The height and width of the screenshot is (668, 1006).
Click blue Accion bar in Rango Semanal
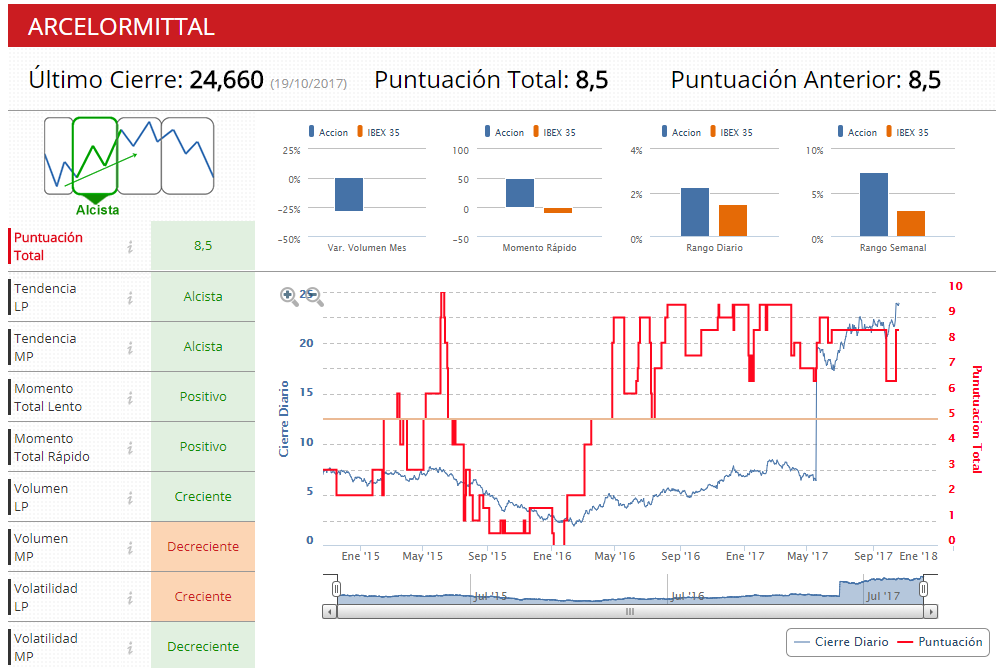874,205
